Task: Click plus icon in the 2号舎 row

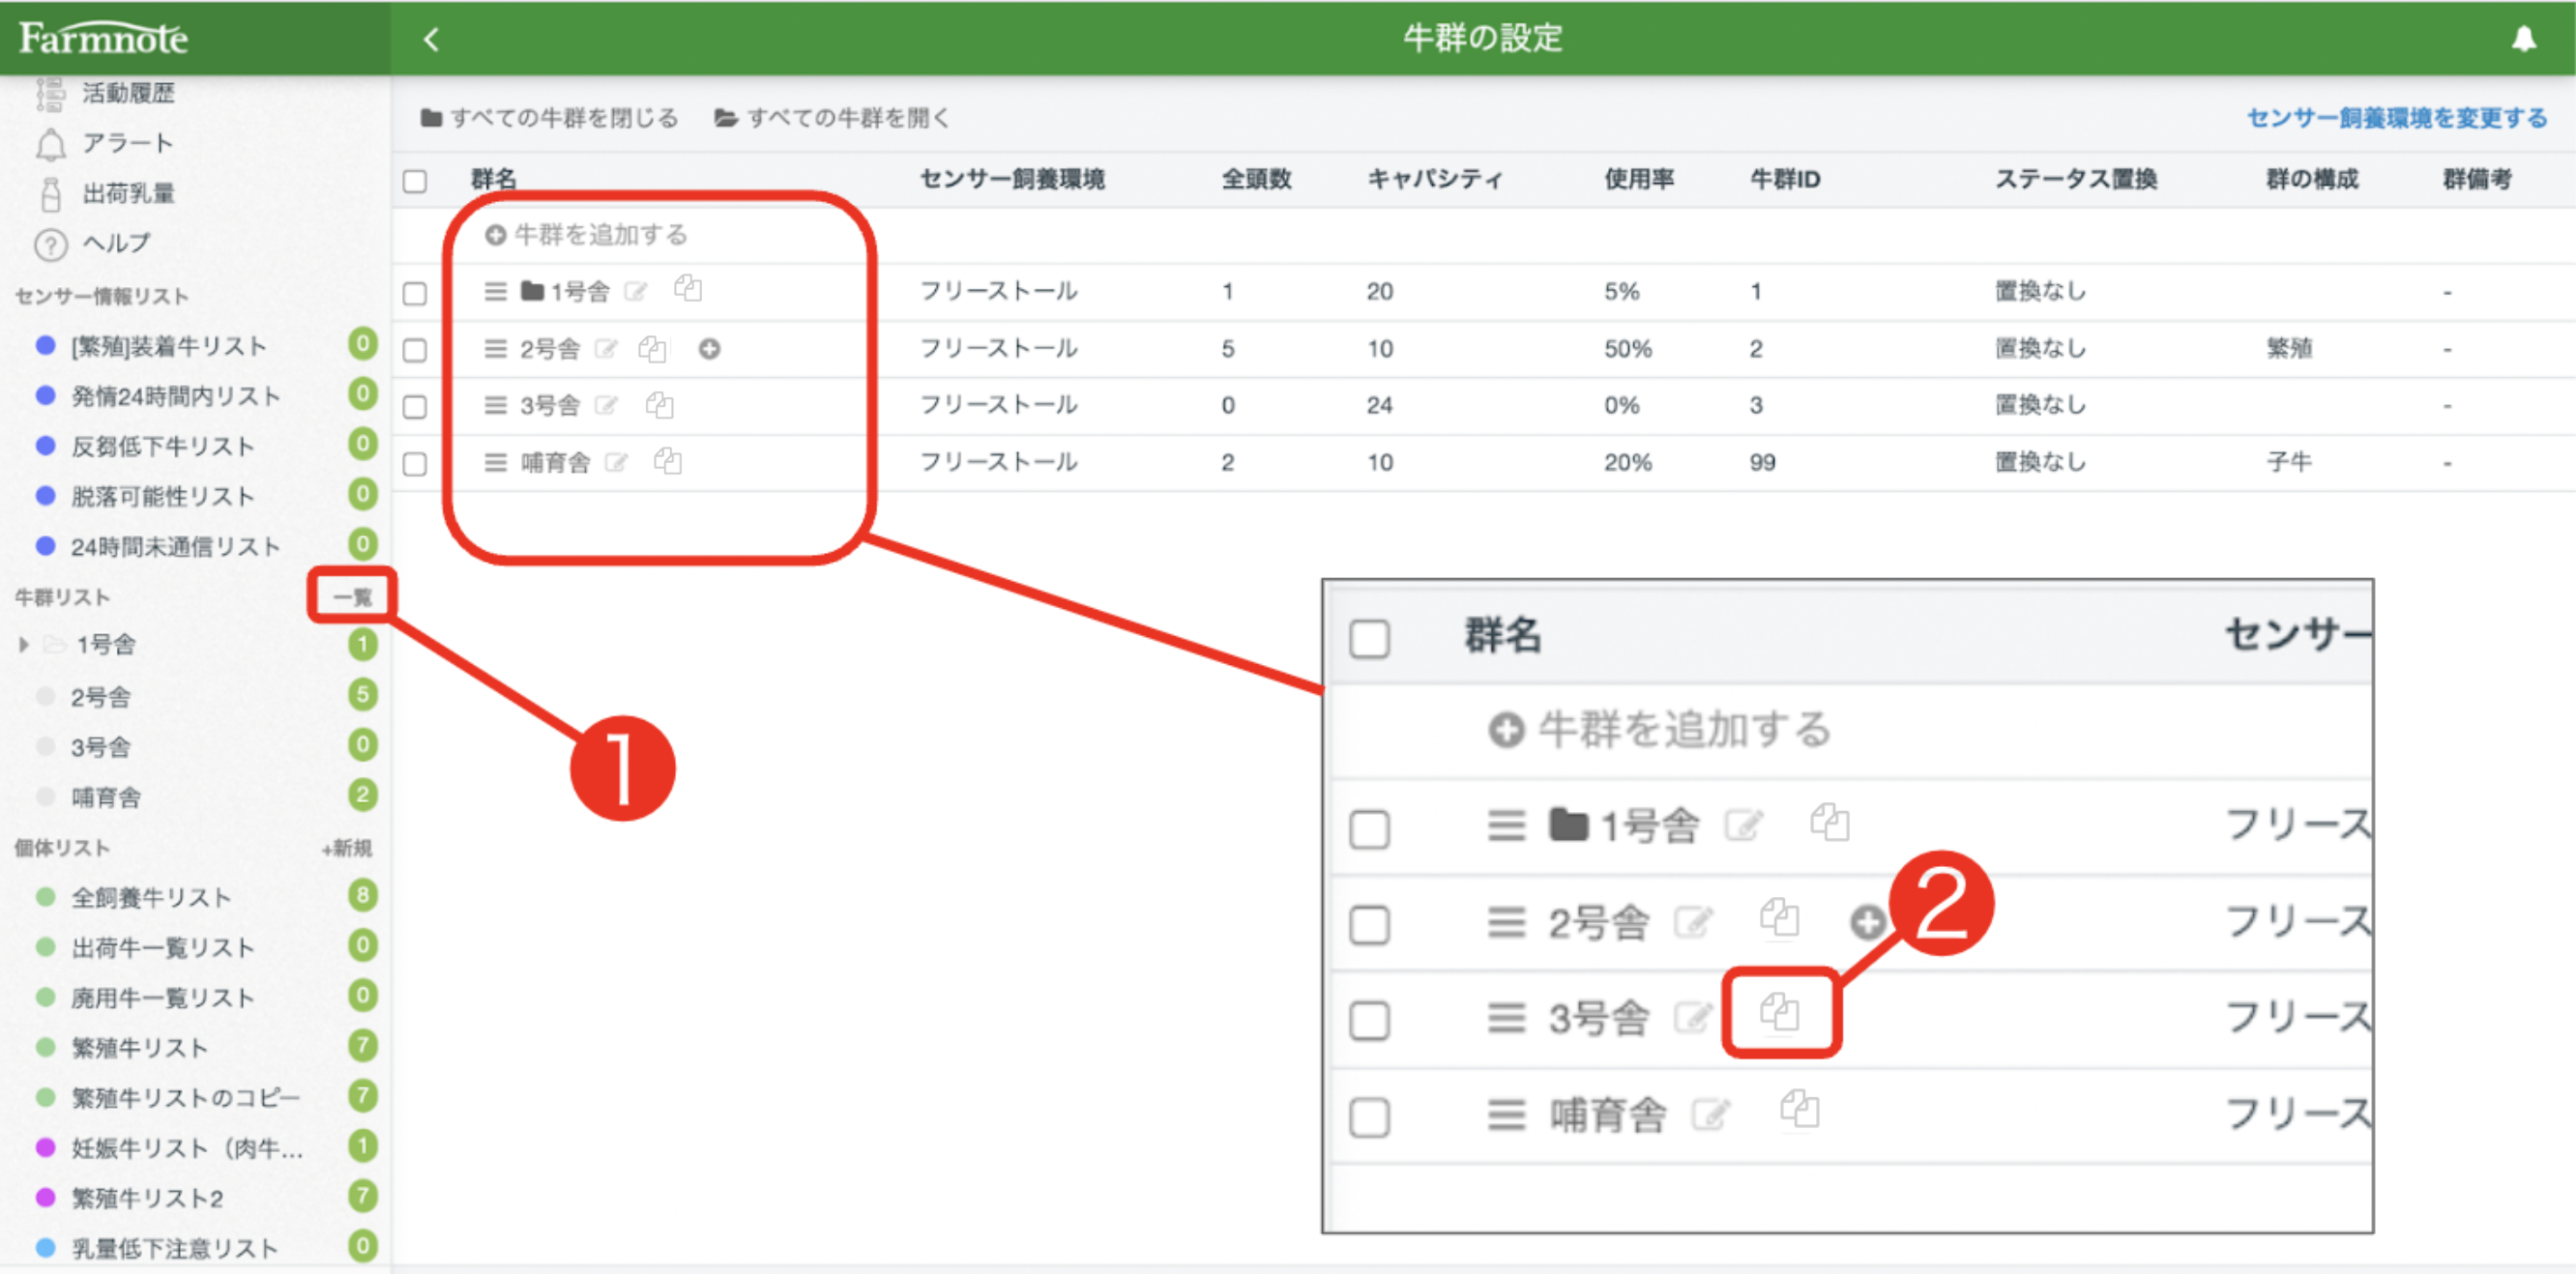Action: point(709,348)
